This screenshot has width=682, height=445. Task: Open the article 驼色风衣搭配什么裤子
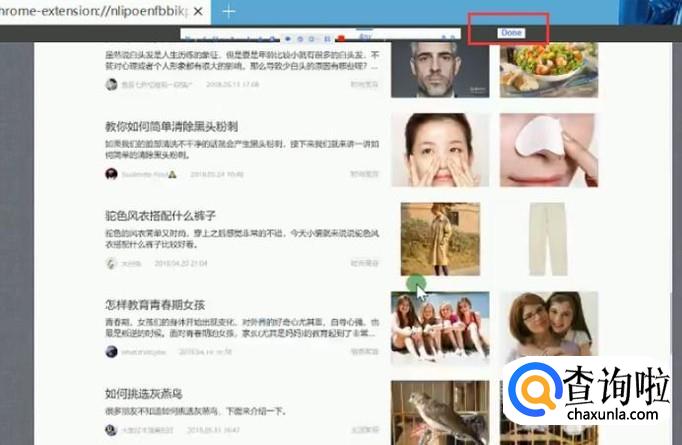tap(160, 216)
